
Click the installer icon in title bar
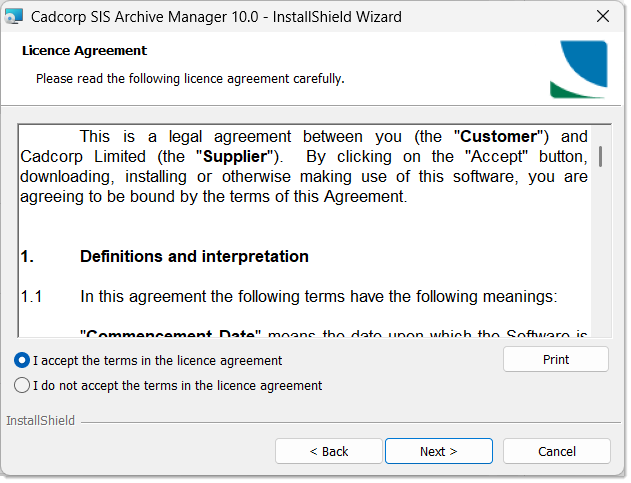tap(15, 17)
